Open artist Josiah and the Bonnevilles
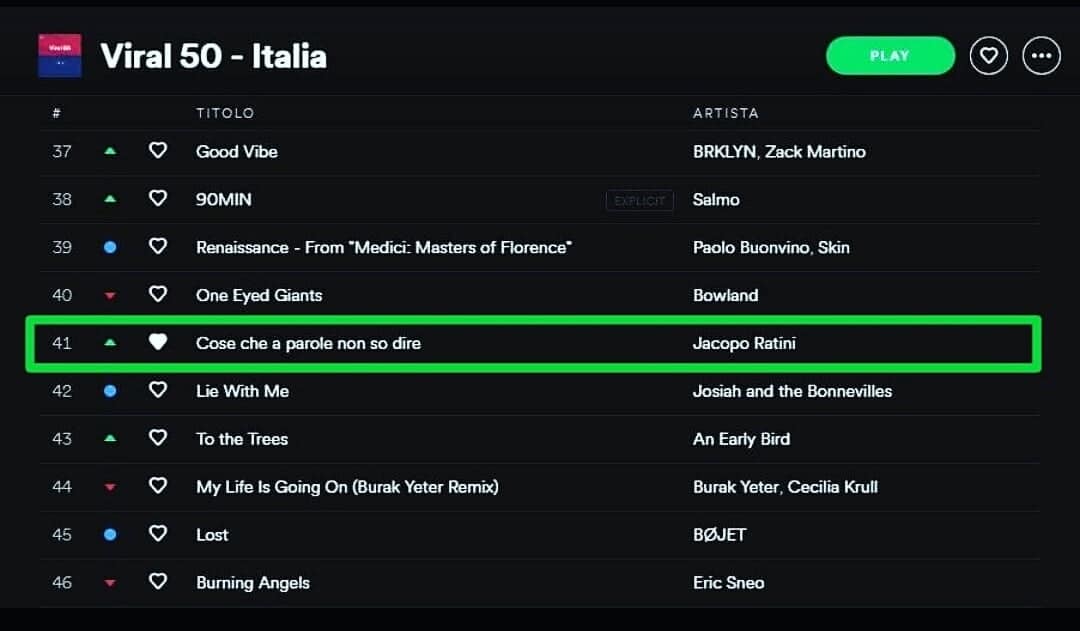Viewport: 1080px width, 631px height. pyautogui.click(x=792, y=391)
